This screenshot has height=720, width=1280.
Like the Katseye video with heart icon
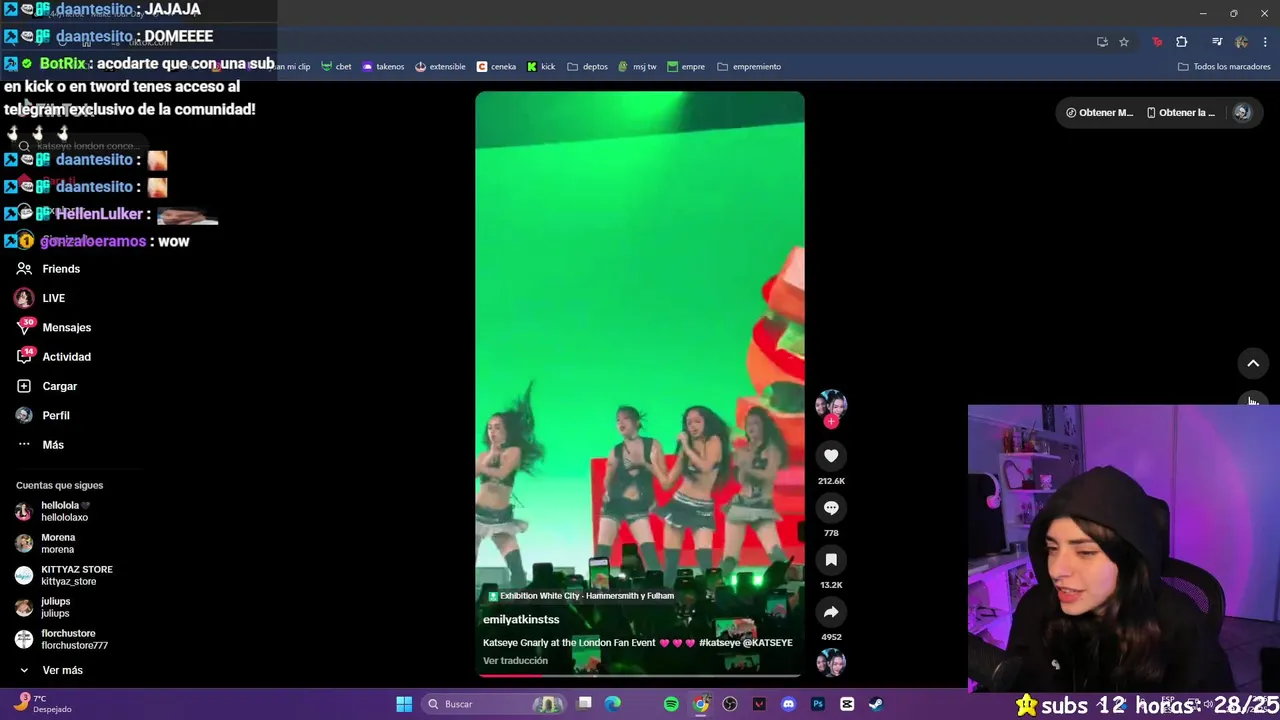831,456
